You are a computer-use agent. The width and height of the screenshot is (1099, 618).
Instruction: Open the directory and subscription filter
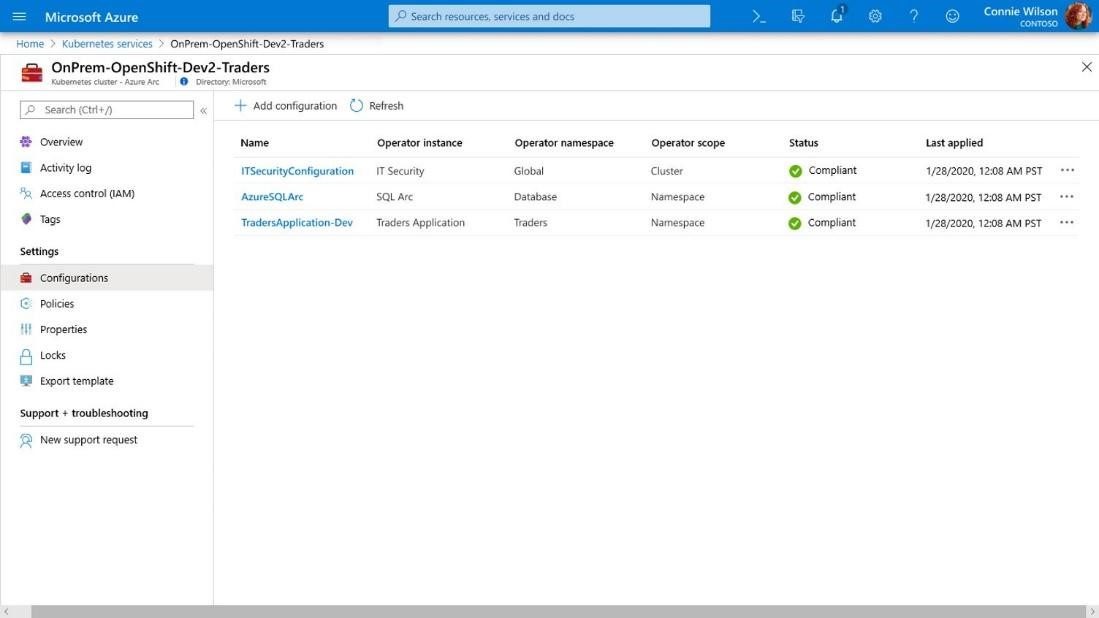[796, 16]
